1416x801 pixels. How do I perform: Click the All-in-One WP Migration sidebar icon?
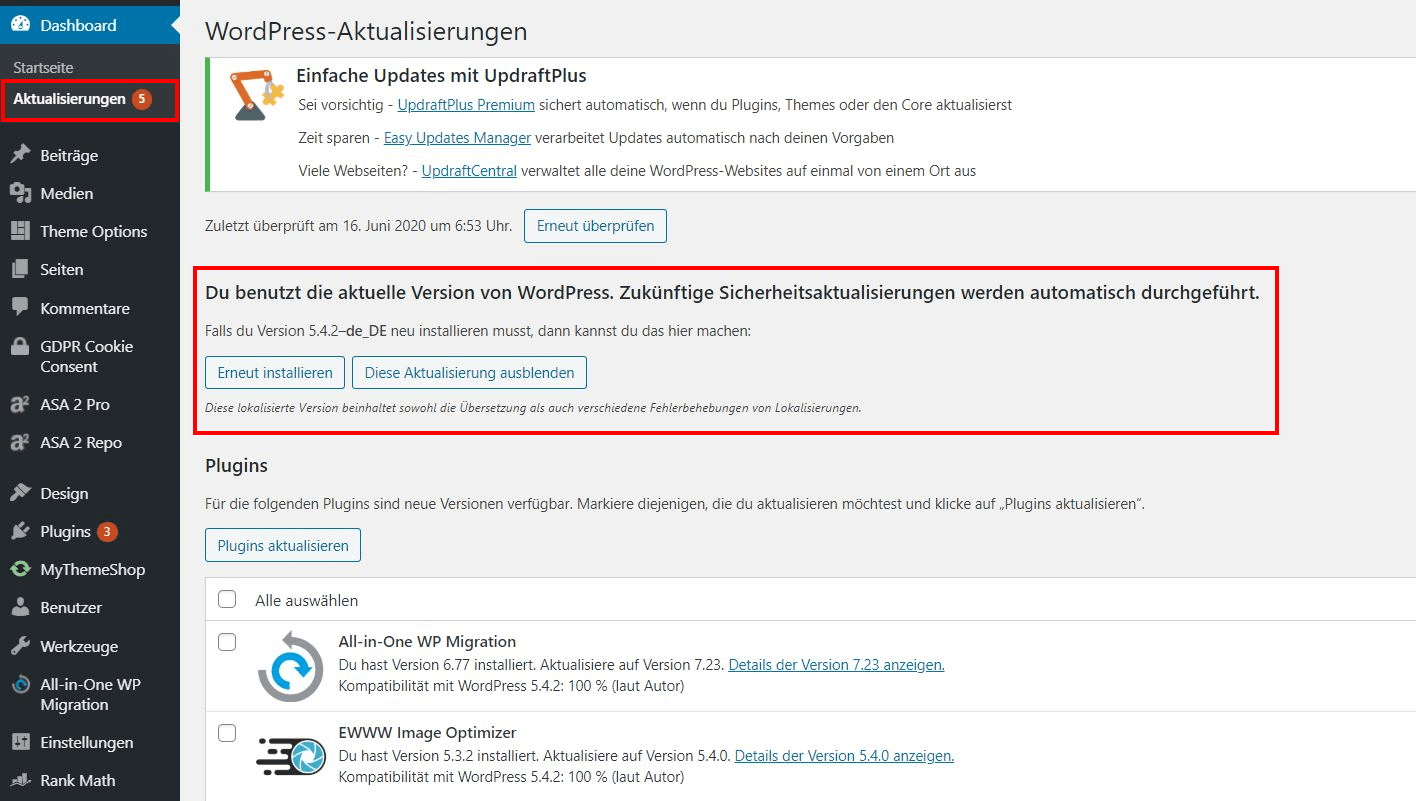point(20,685)
